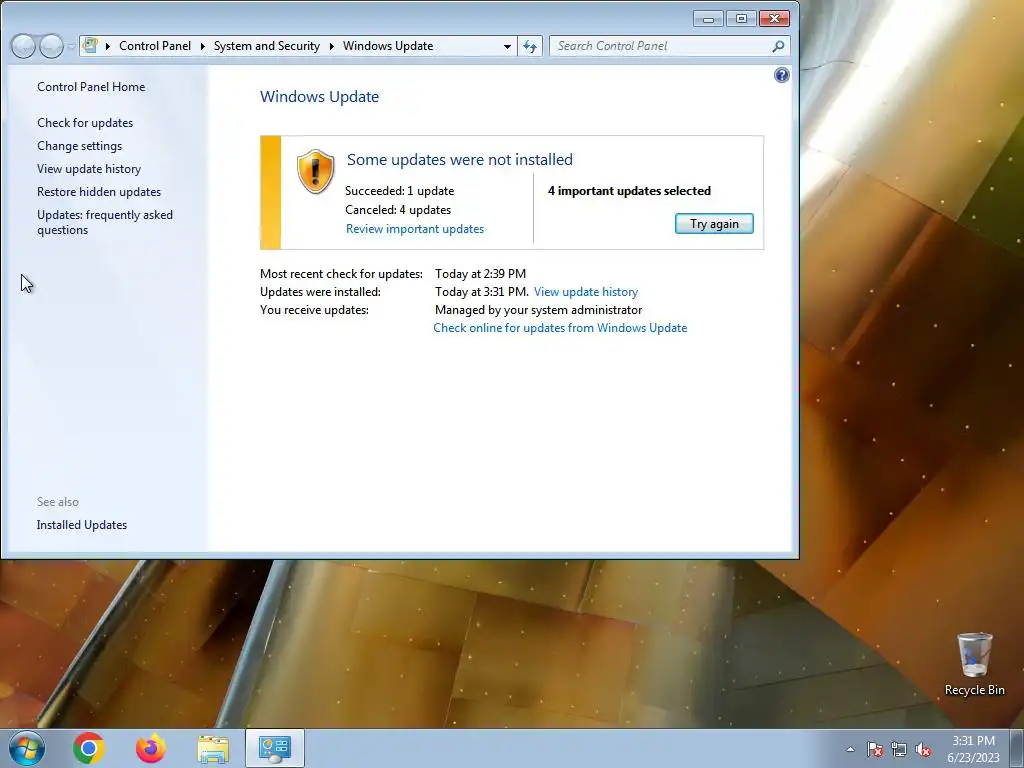This screenshot has width=1024, height=768.
Task: Minimize the Windows Update window
Action: tap(708, 18)
